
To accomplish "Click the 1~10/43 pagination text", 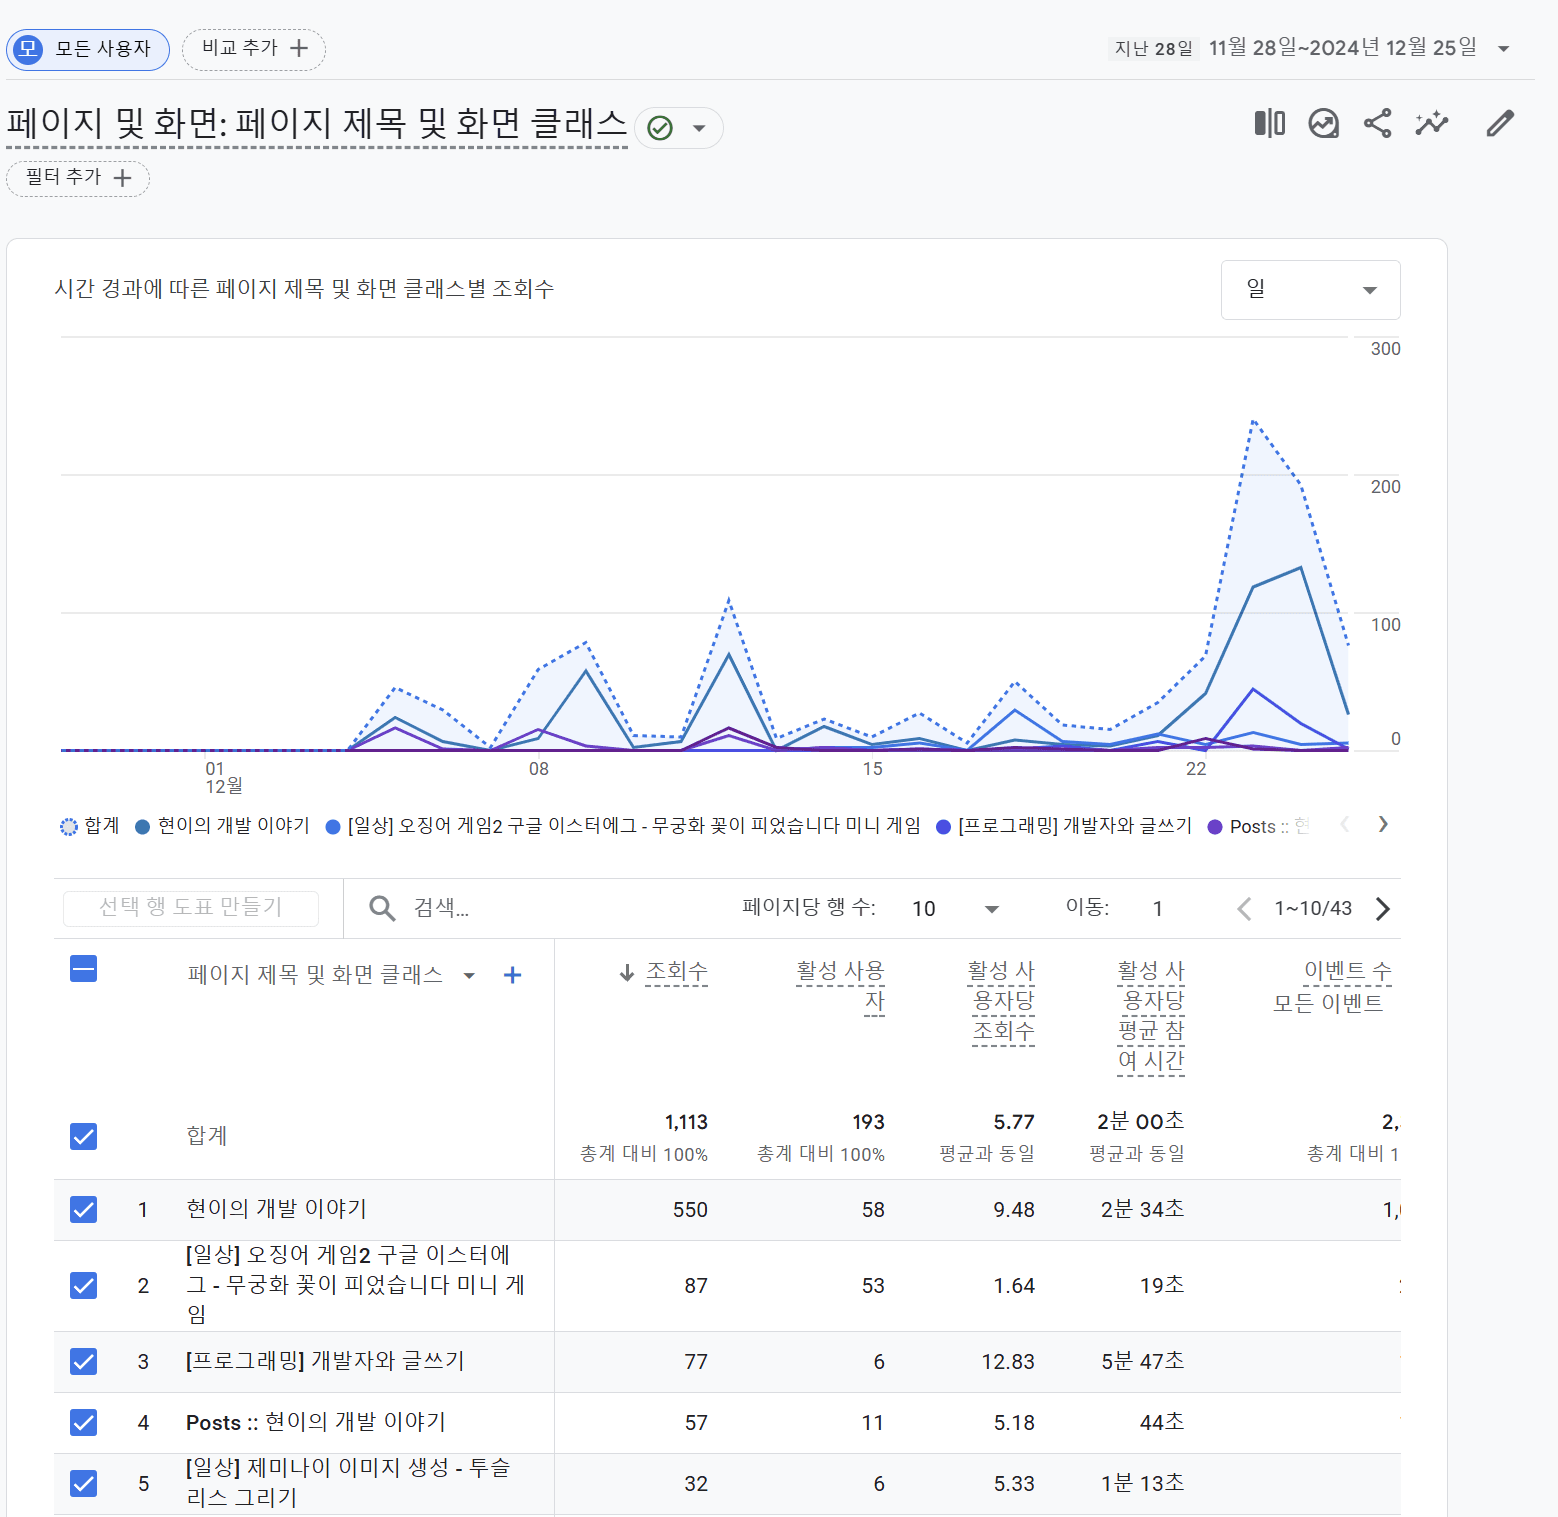I will point(1313,908).
